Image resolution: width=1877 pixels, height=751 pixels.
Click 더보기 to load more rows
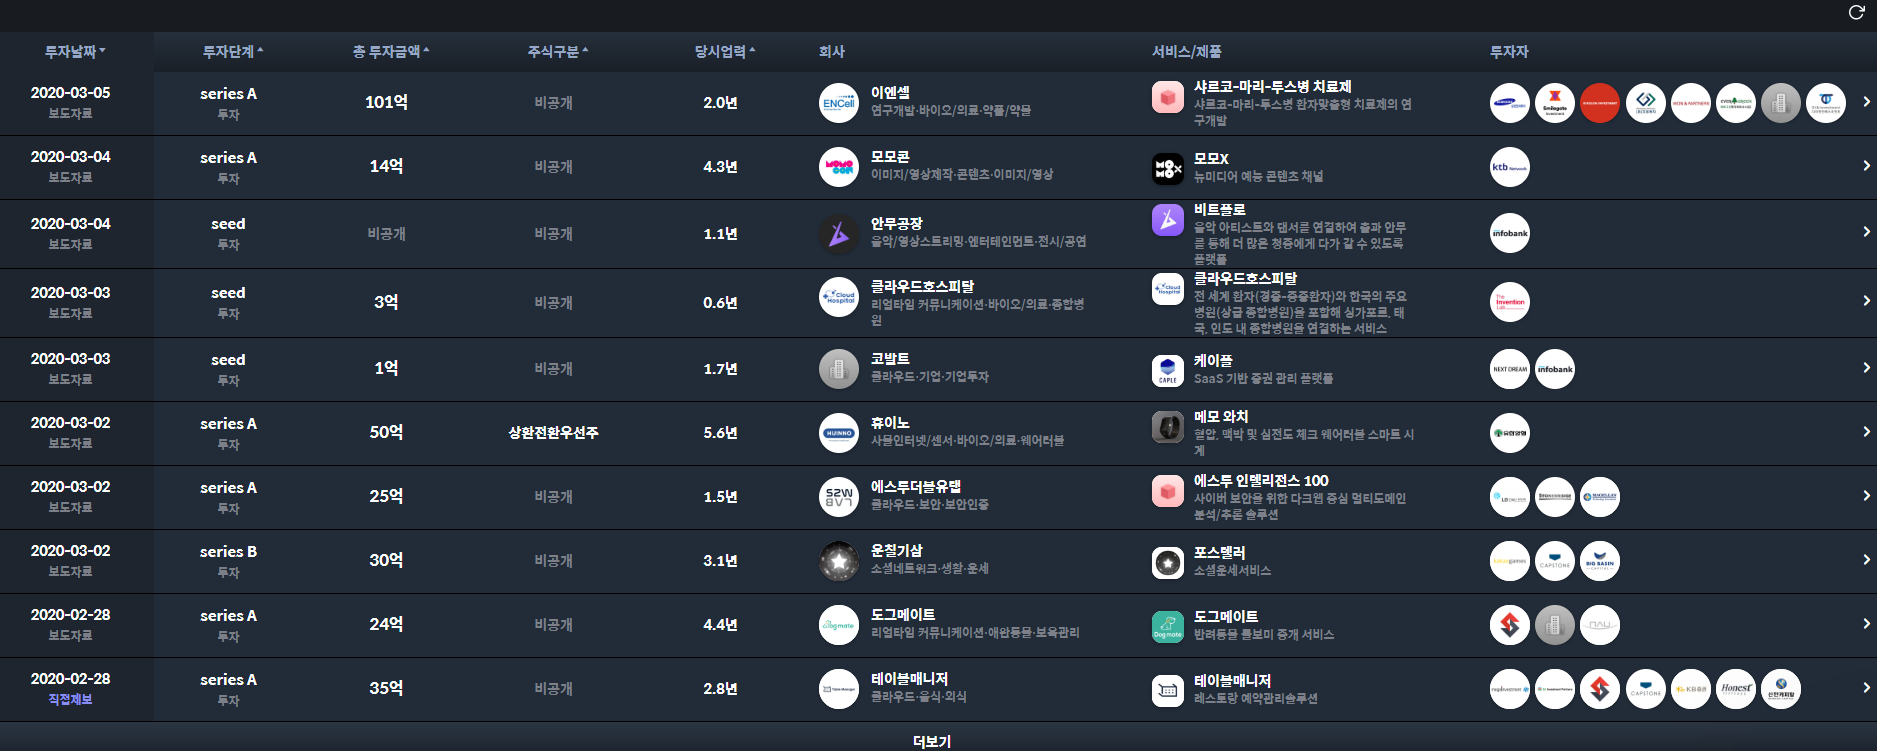click(x=932, y=741)
